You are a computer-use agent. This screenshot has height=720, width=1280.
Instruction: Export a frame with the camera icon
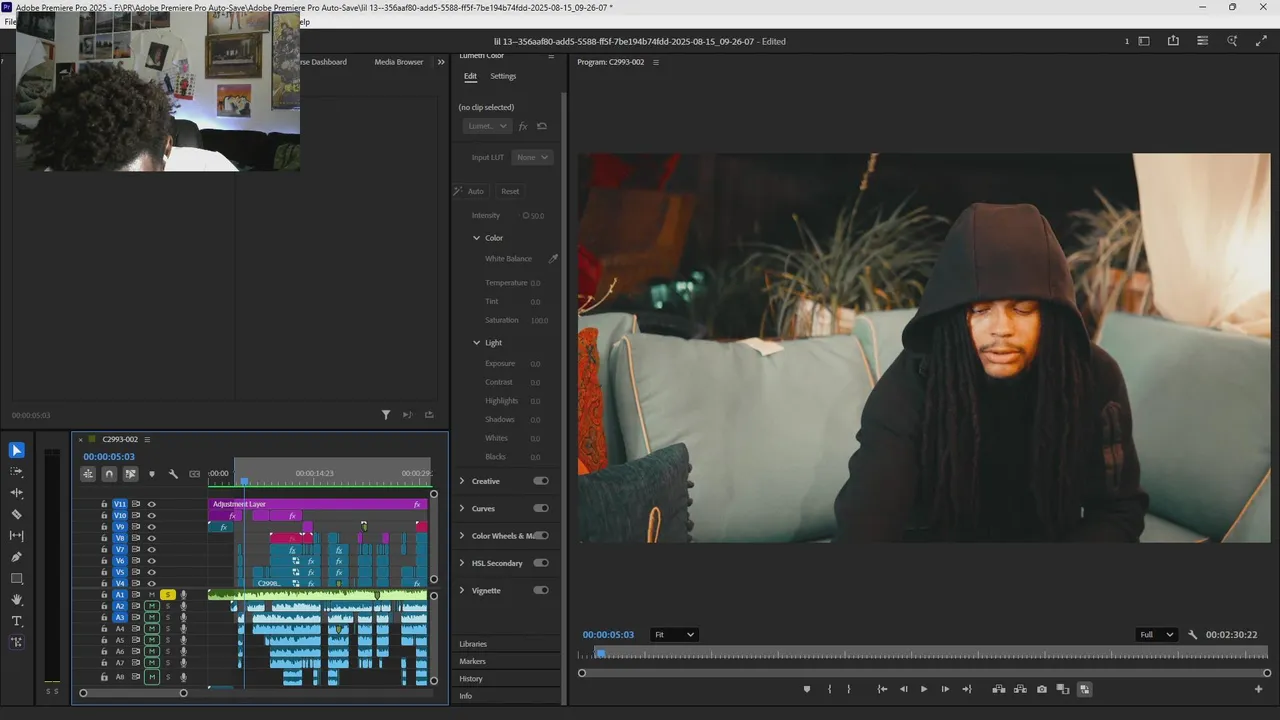click(x=1042, y=689)
